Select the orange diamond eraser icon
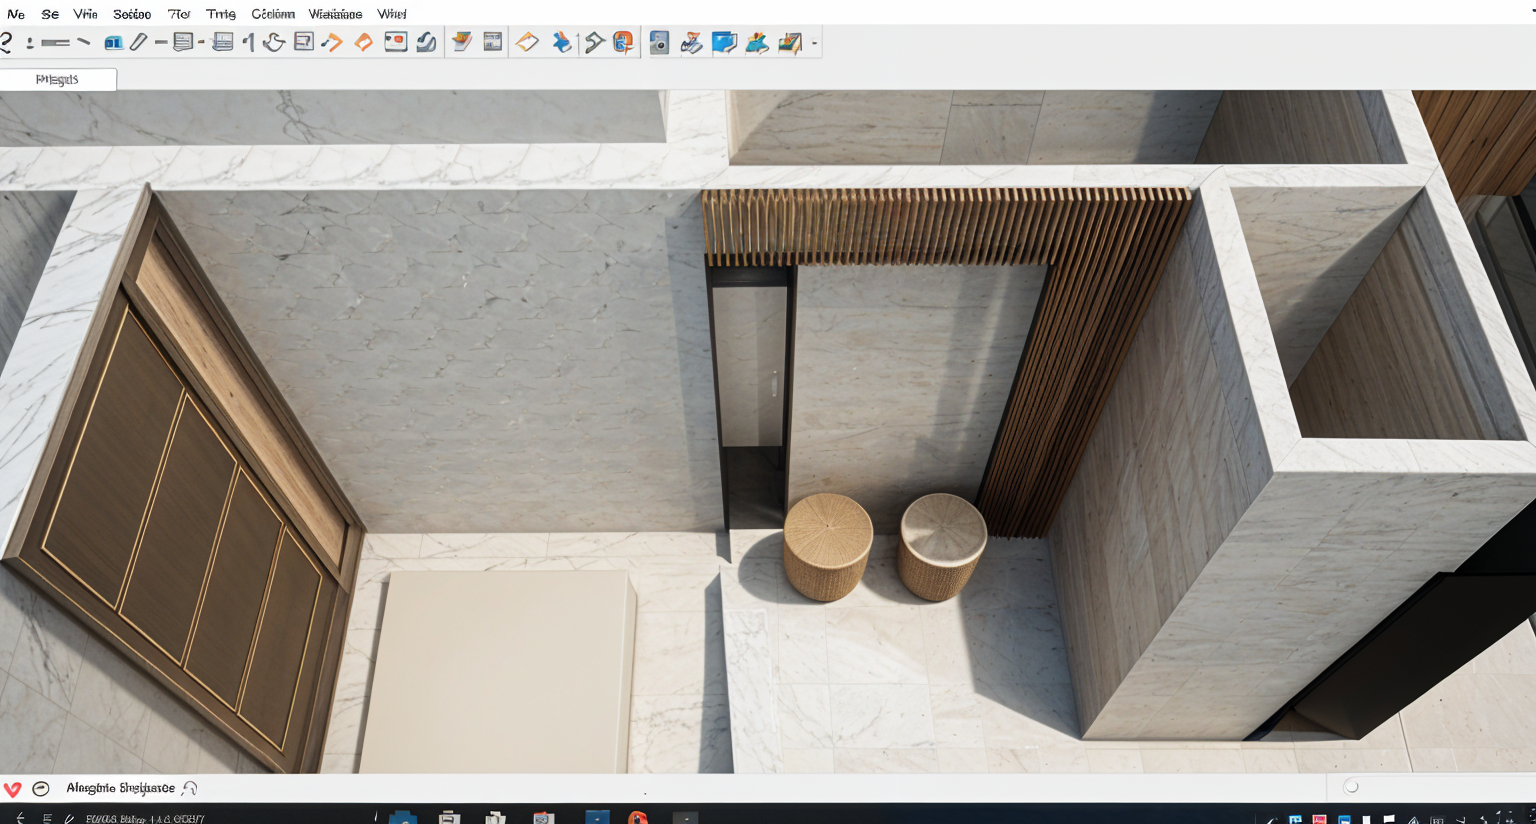Viewport: 1536px width, 824px height. [364, 42]
